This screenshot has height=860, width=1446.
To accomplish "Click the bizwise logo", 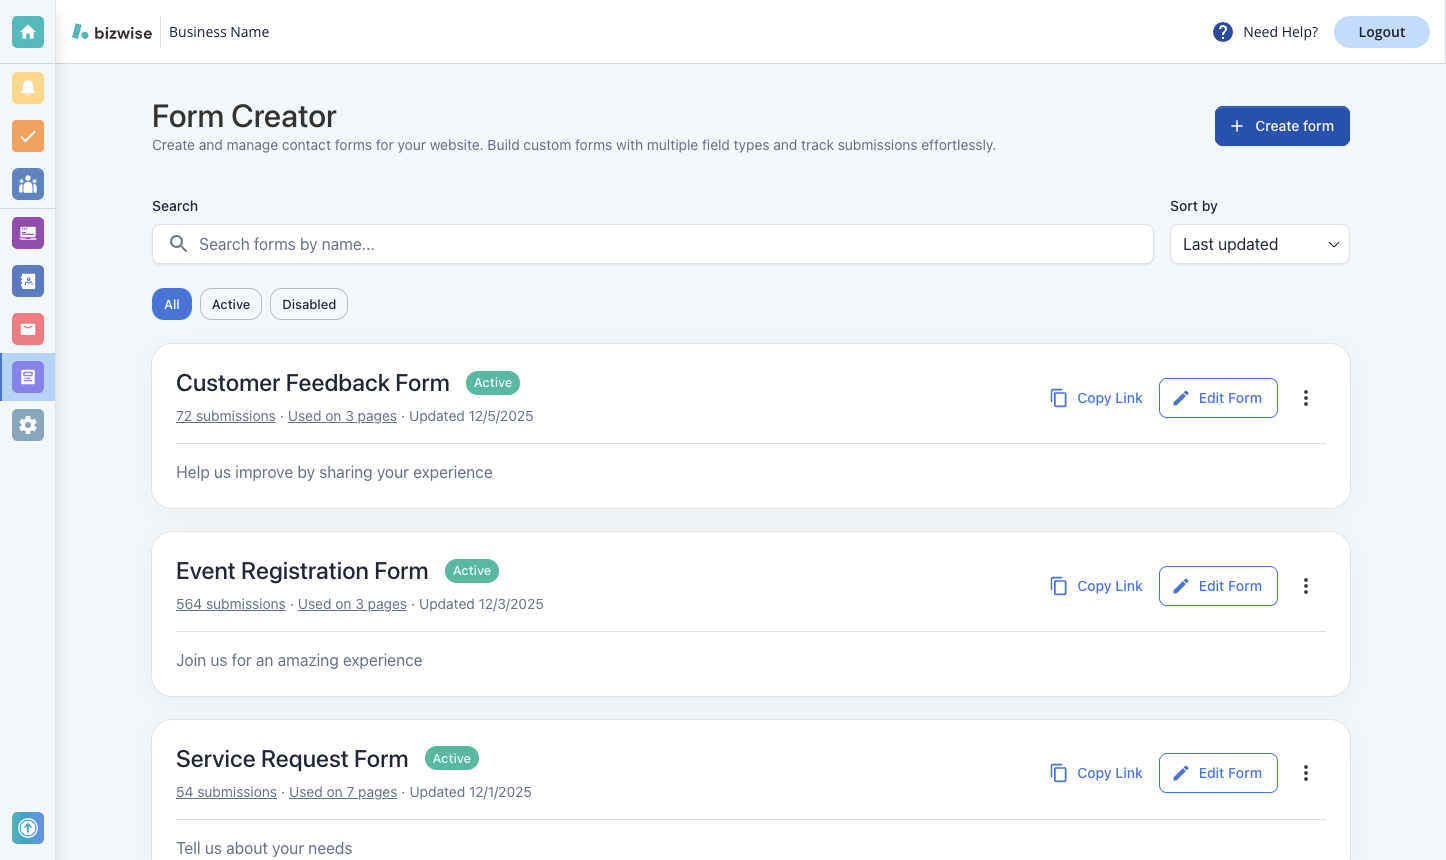I will 111,31.
